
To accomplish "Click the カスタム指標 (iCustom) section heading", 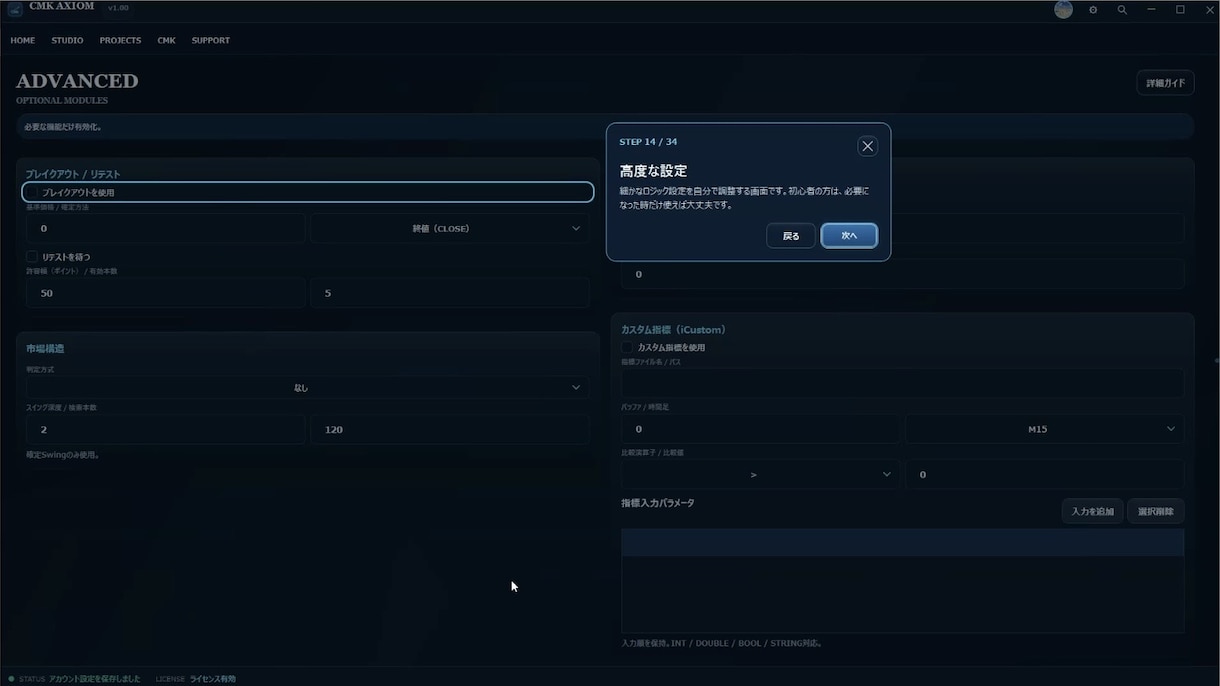I will point(673,330).
